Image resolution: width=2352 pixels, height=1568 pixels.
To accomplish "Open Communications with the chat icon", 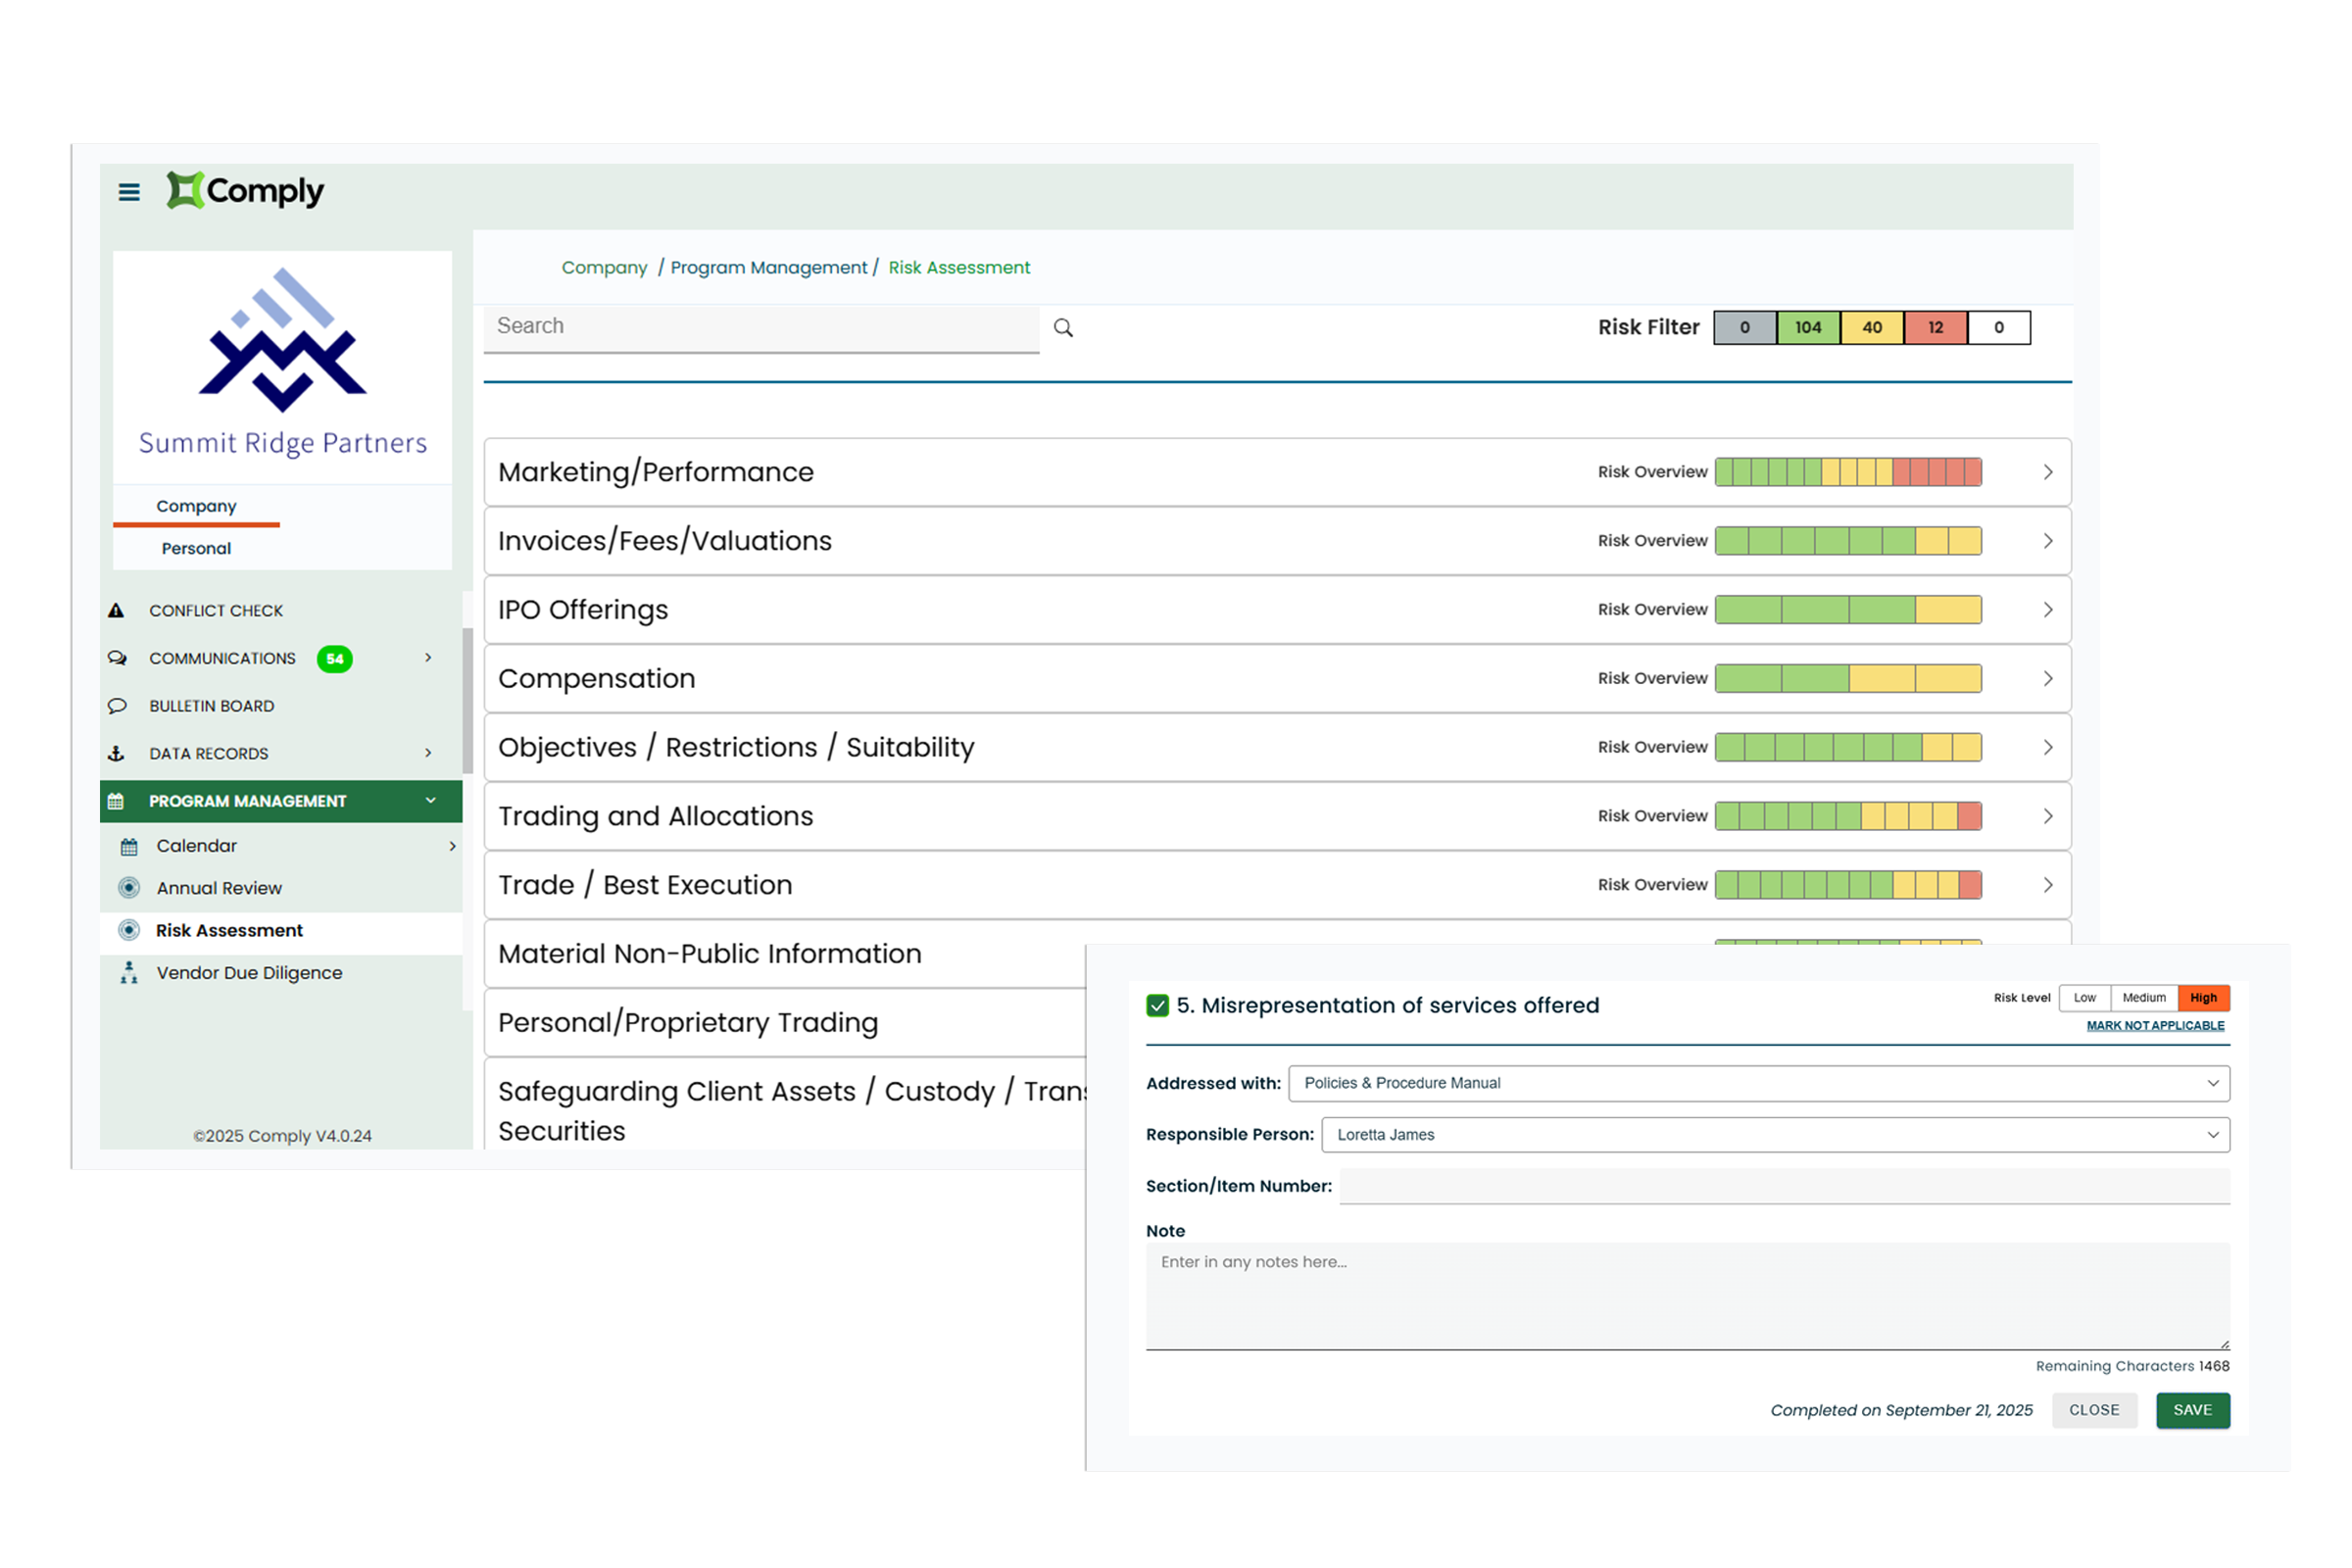I will pyautogui.click(x=118, y=658).
